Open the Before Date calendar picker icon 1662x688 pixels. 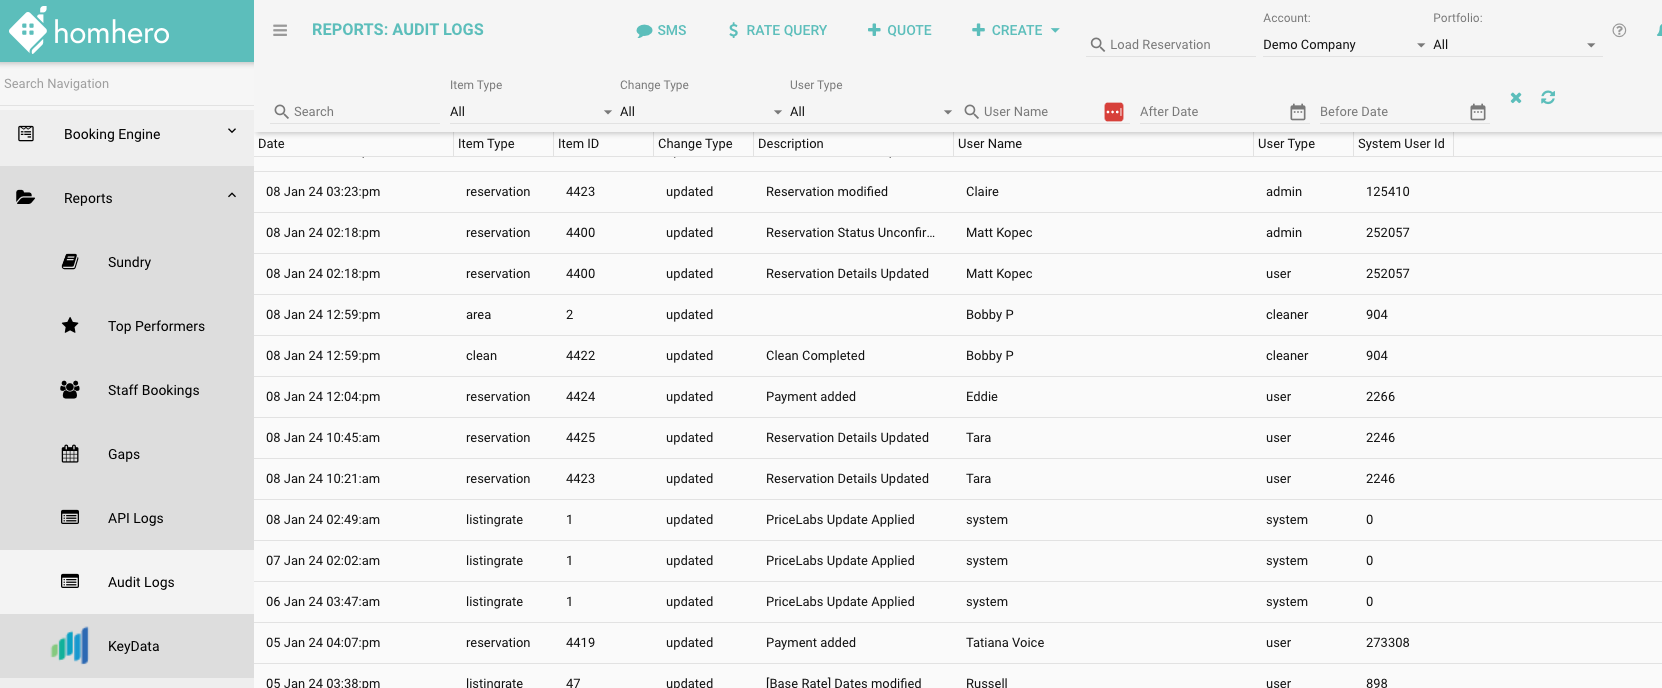click(1478, 112)
